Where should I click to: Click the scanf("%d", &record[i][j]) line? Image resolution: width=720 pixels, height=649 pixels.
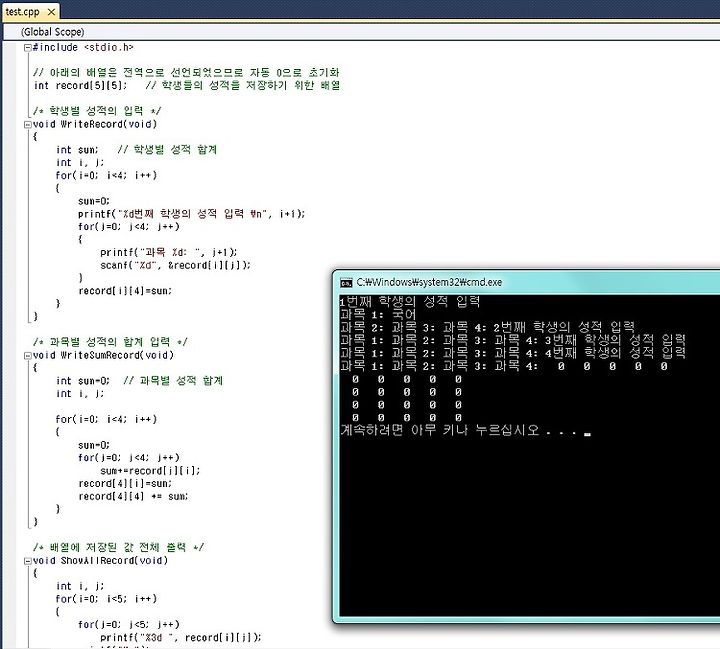(x=175, y=265)
